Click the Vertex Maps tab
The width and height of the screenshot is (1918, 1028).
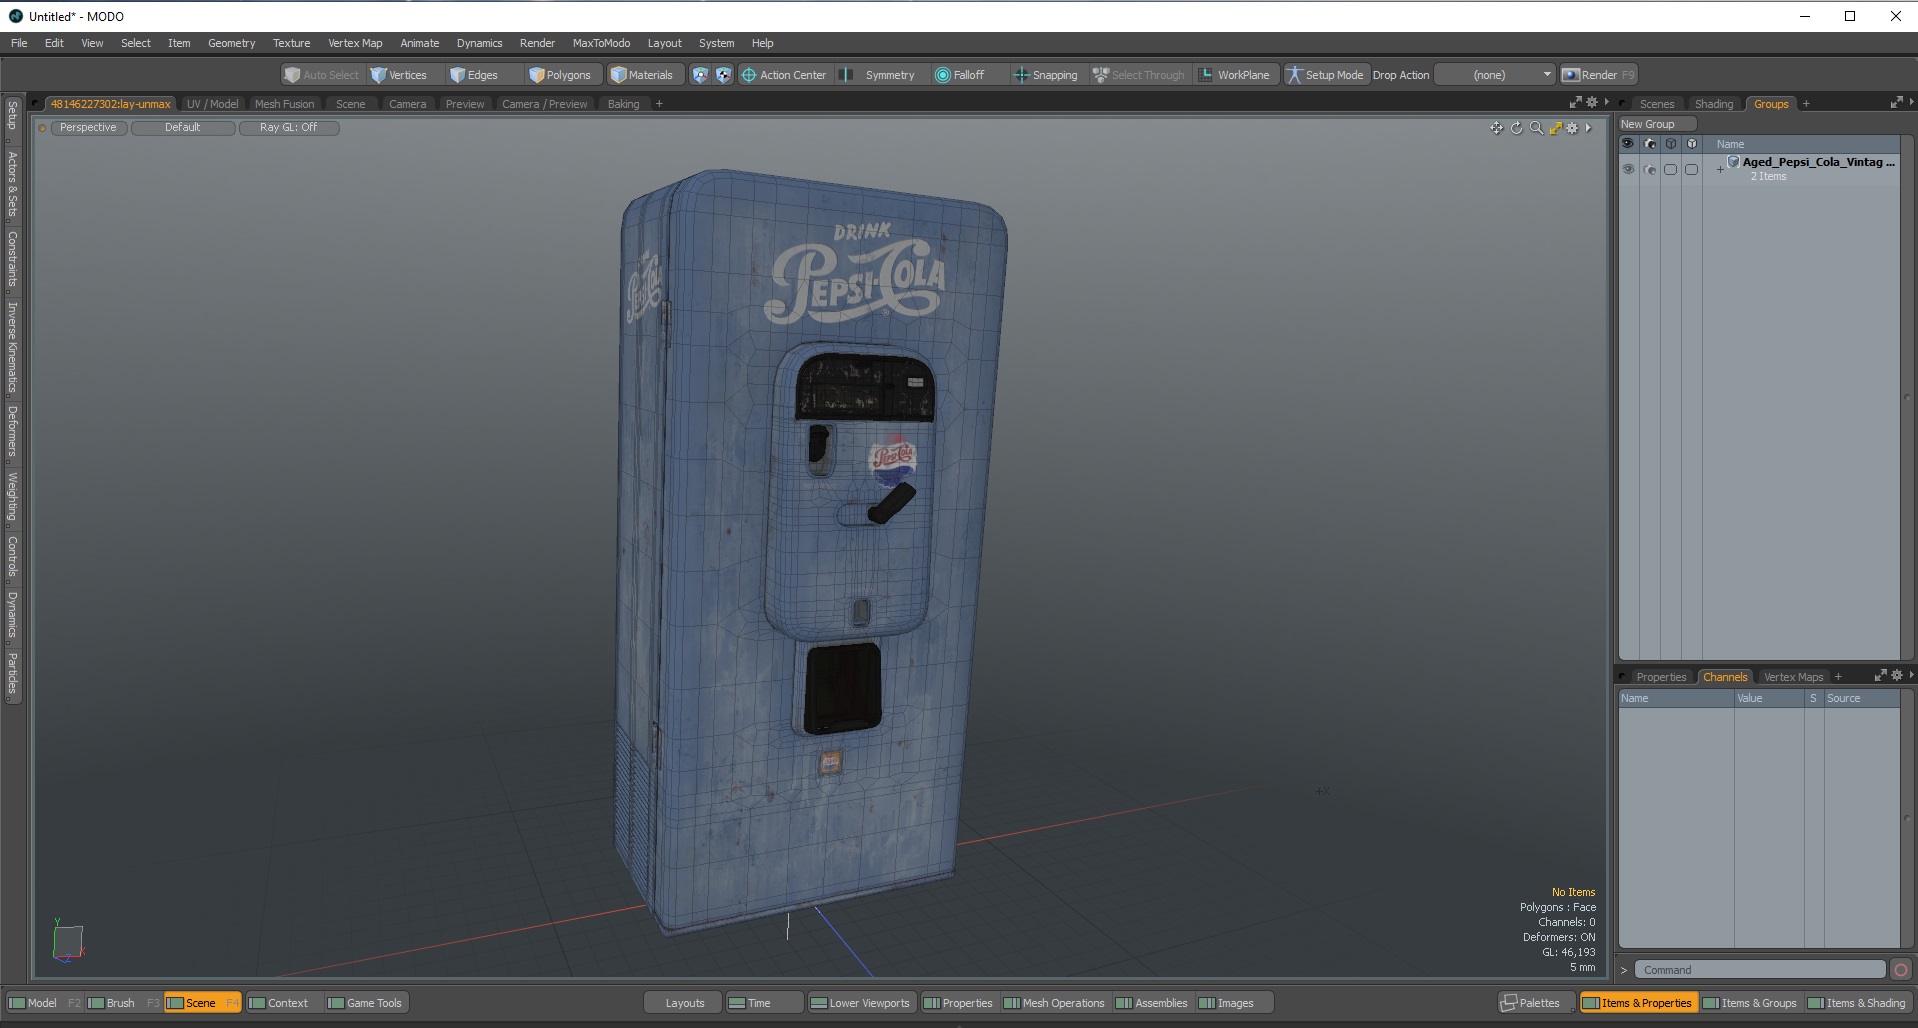[x=1793, y=677]
